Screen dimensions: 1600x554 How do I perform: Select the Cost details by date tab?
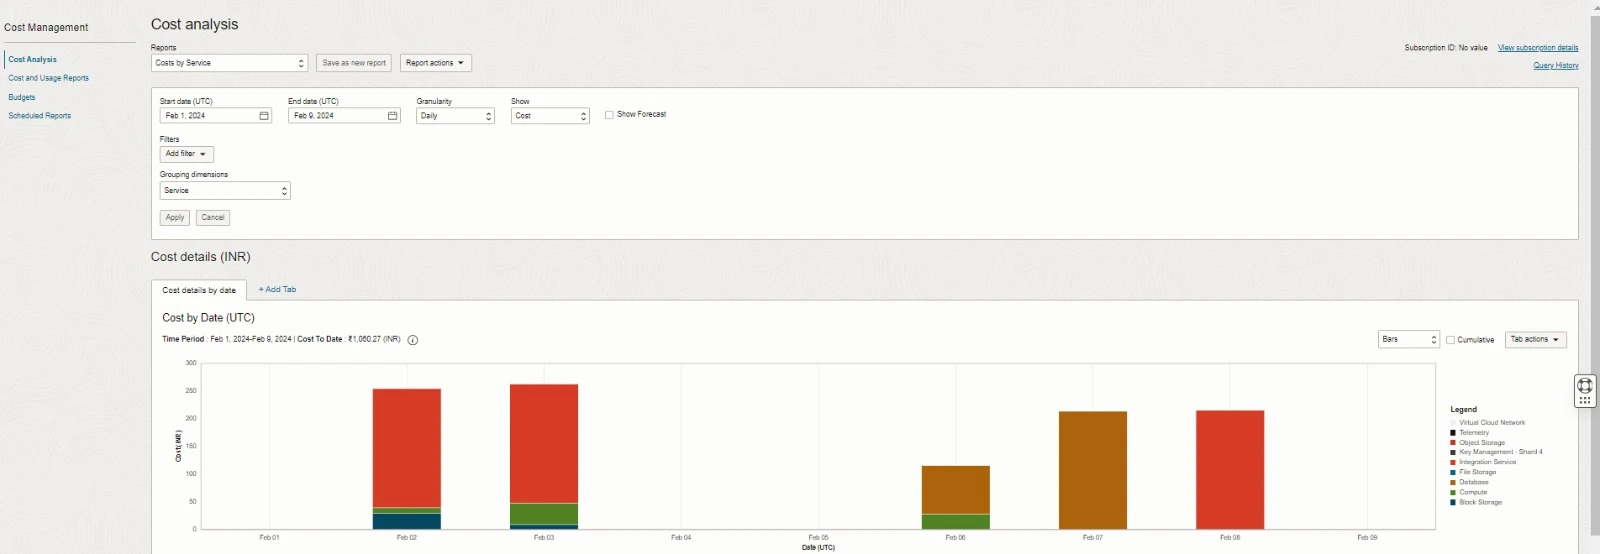(199, 290)
